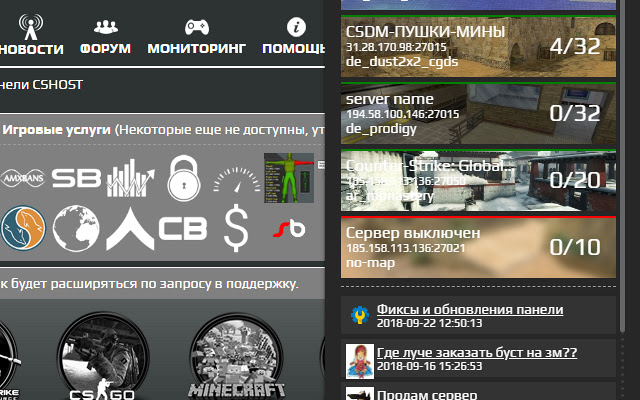Open the statistics bar-chart icon
The height and width of the screenshot is (400, 640).
(x=131, y=178)
